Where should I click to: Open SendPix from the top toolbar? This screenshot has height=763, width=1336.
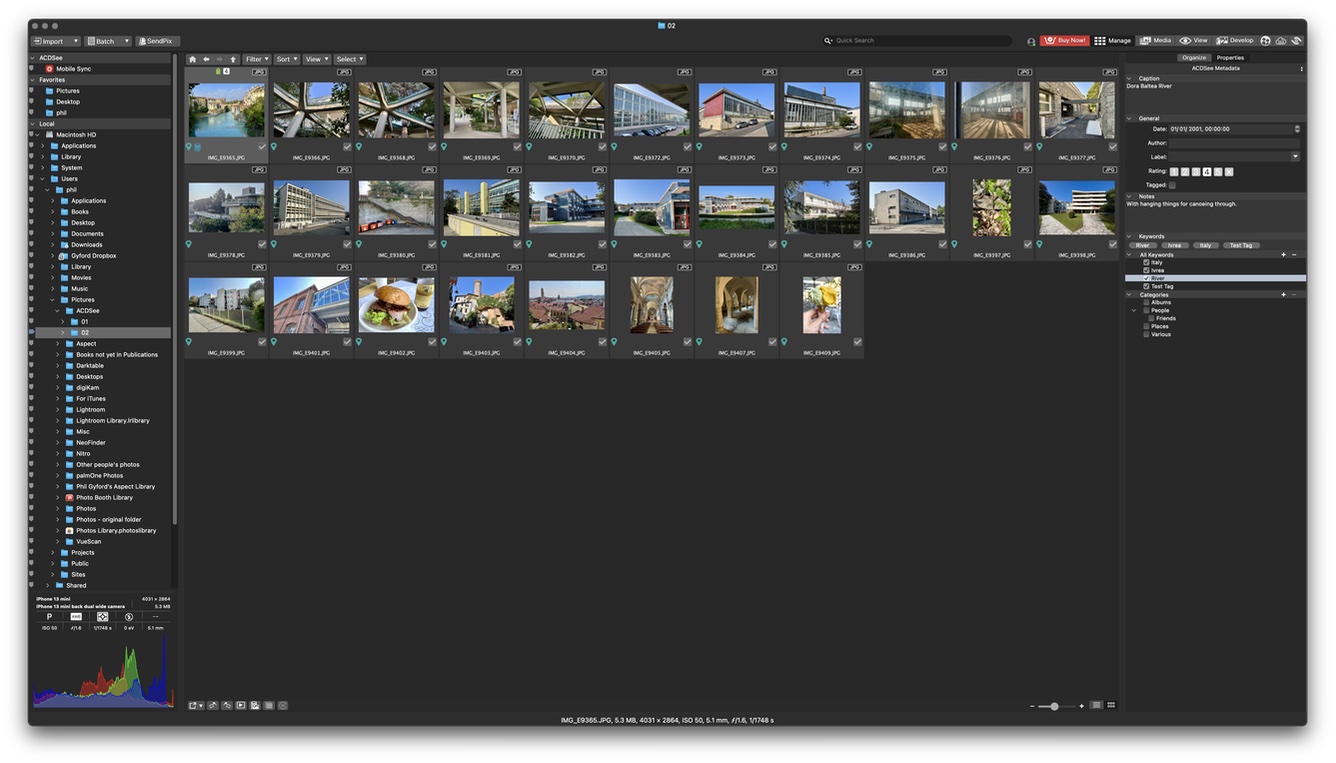click(158, 41)
